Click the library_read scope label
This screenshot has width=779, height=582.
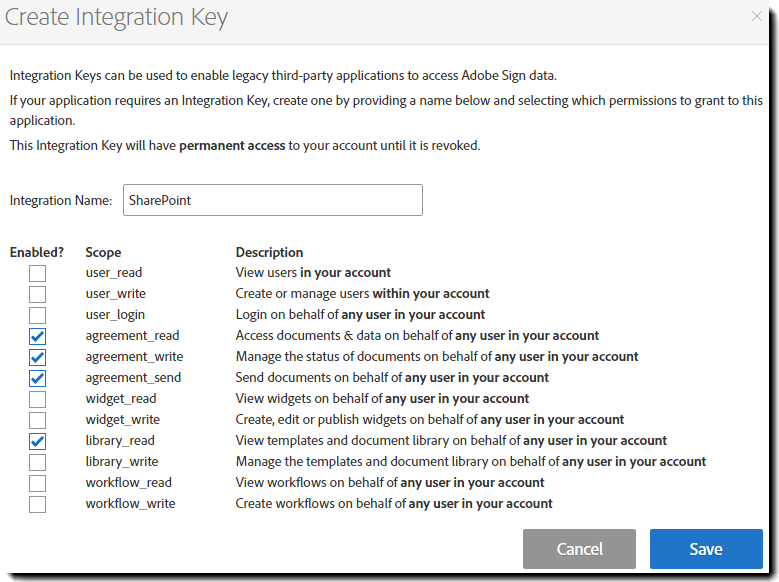(x=120, y=441)
